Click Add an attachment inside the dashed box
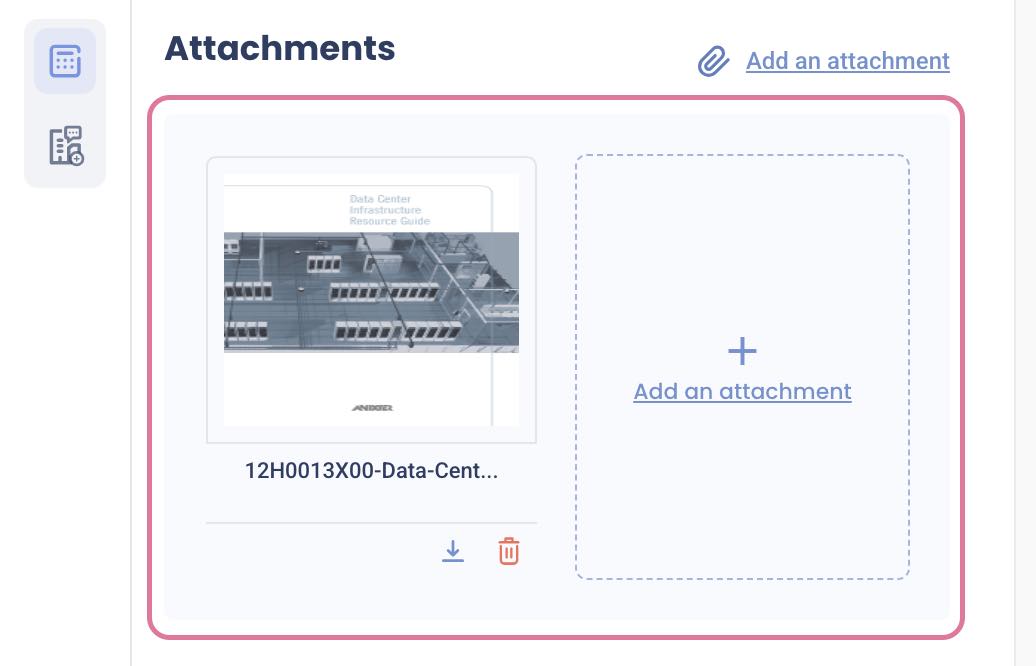Image resolution: width=1036 pixels, height=666 pixels. click(x=742, y=391)
